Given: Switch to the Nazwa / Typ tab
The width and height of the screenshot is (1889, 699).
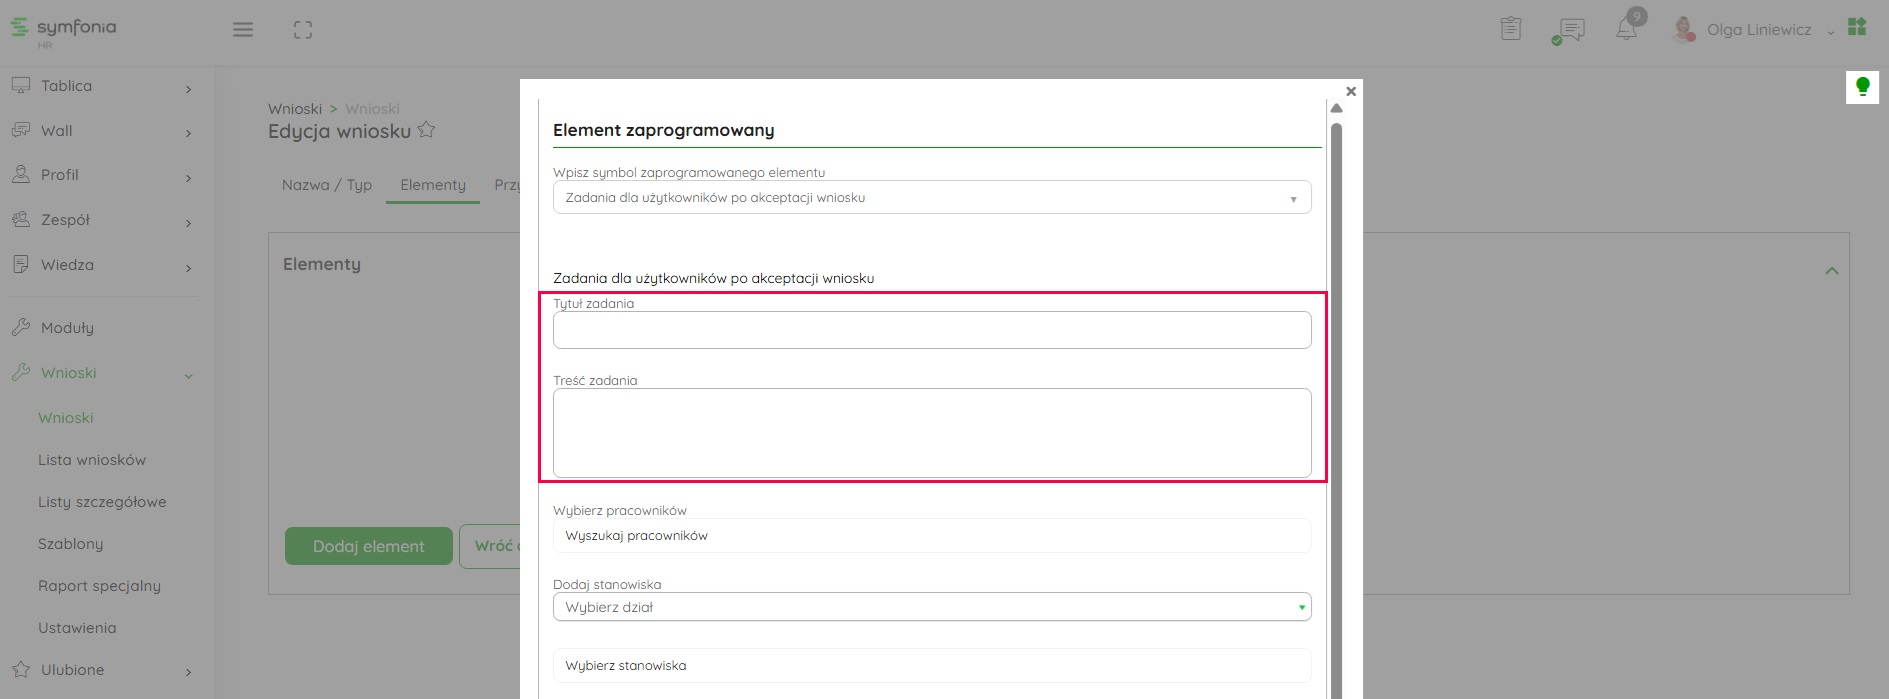Looking at the screenshot, I should click(327, 185).
